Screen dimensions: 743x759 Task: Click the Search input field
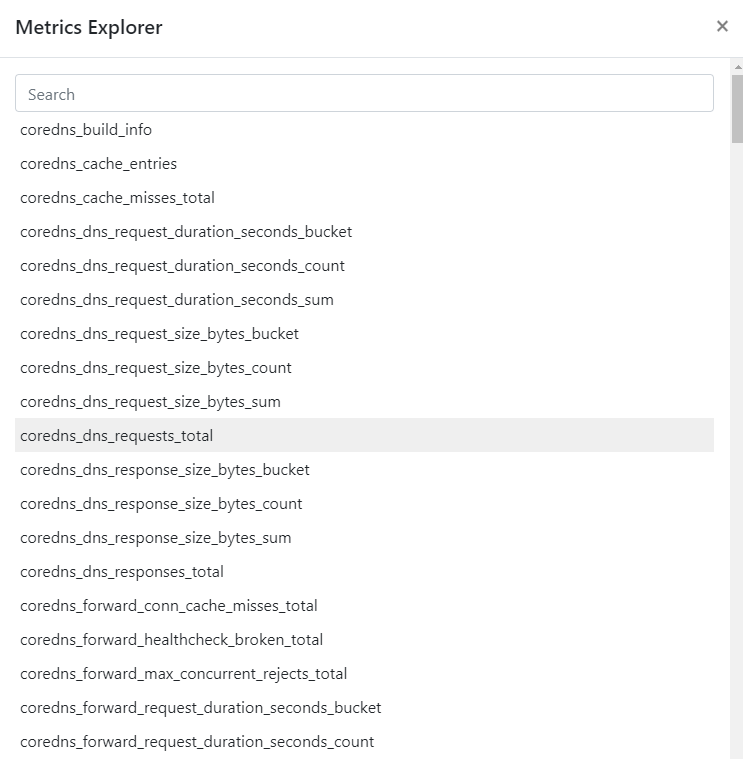[x=364, y=93]
